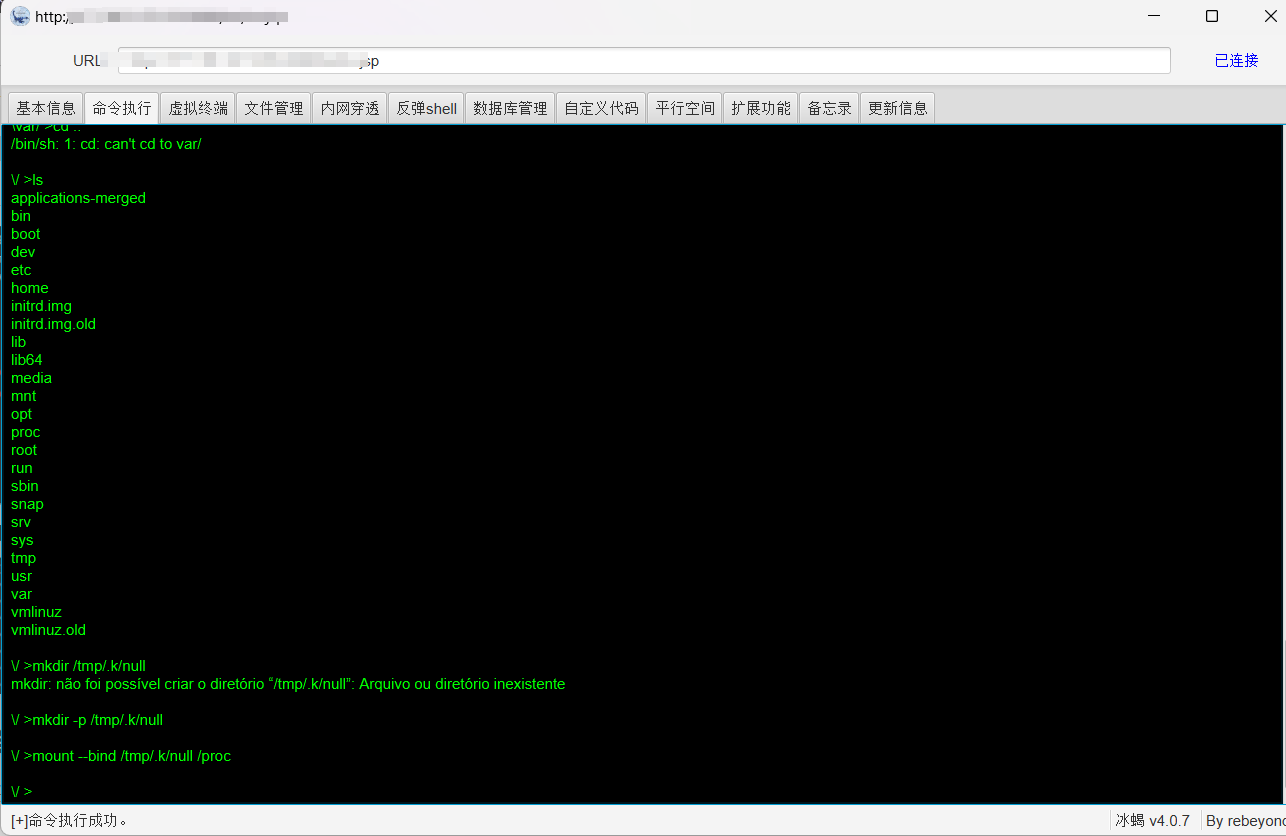Minimize the window
Viewport: 1286px width, 836px height.
click(1154, 16)
